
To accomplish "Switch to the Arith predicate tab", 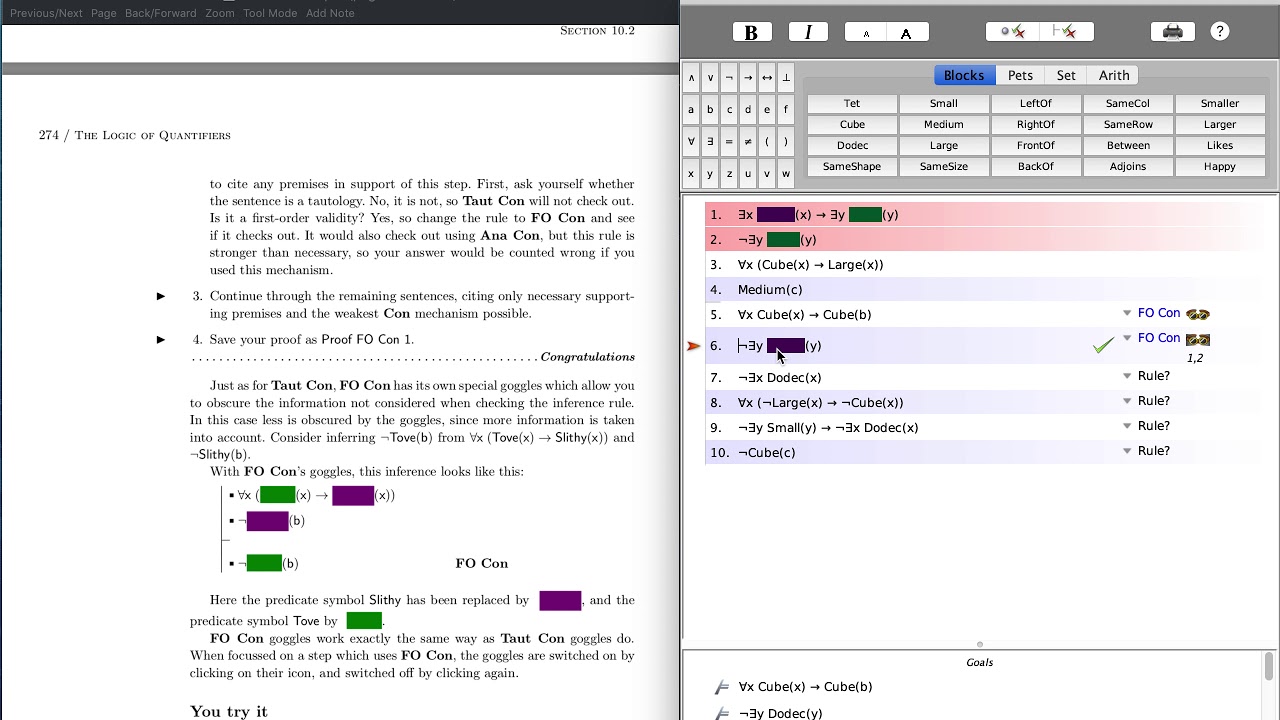I will [1114, 75].
